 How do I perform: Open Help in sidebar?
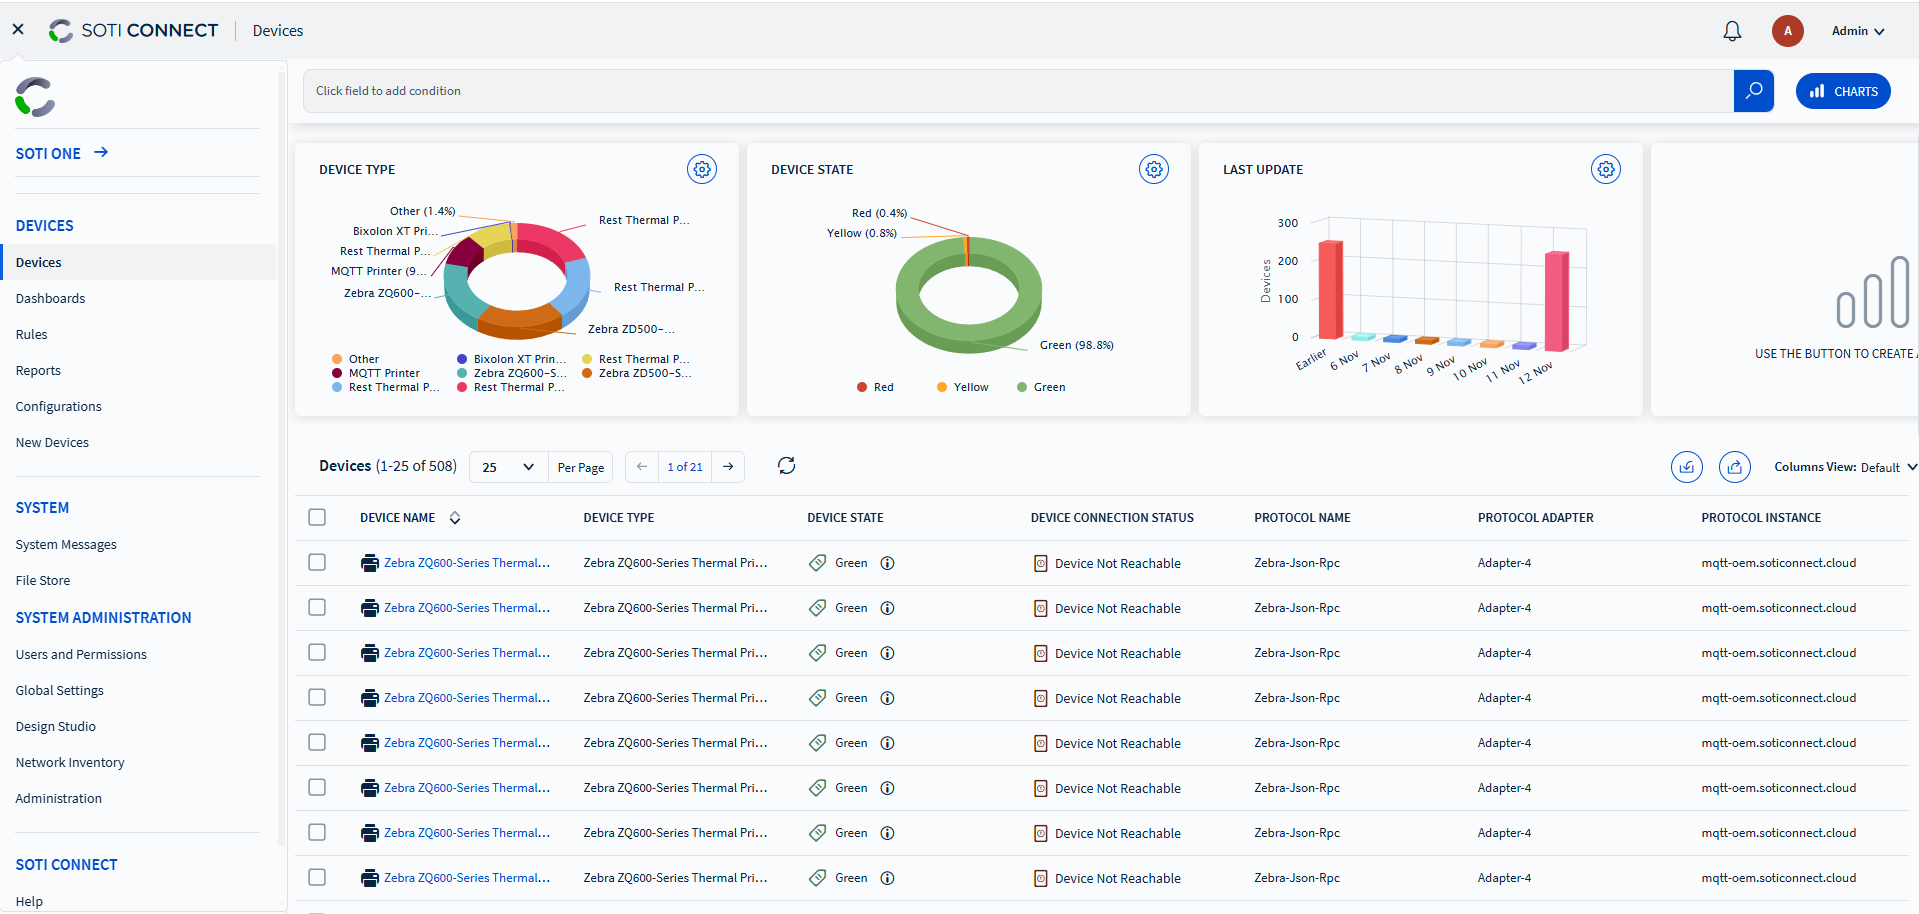click(x=29, y=901)
